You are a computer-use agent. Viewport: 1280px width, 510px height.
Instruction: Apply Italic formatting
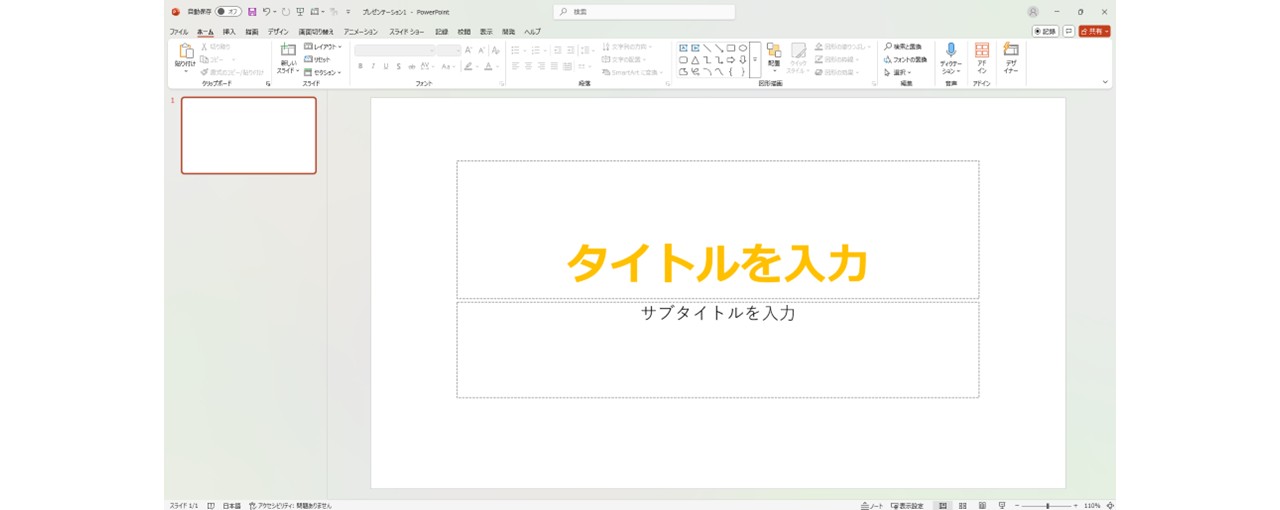pos(373,66)
